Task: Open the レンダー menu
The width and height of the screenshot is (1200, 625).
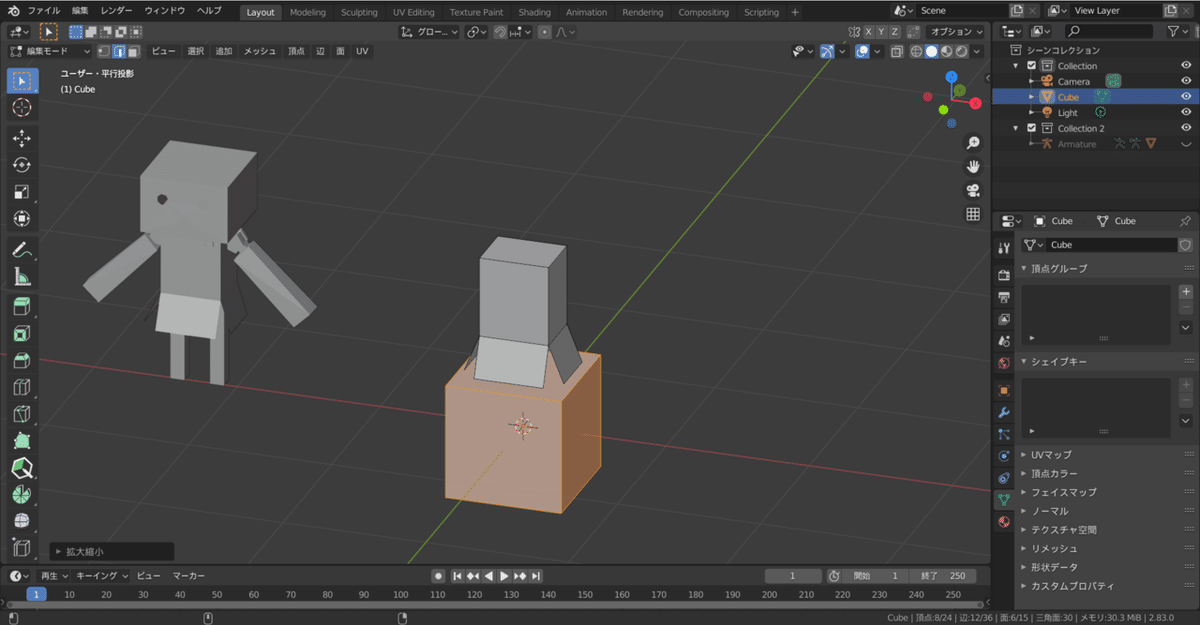Action: click(x=117, y=11)
